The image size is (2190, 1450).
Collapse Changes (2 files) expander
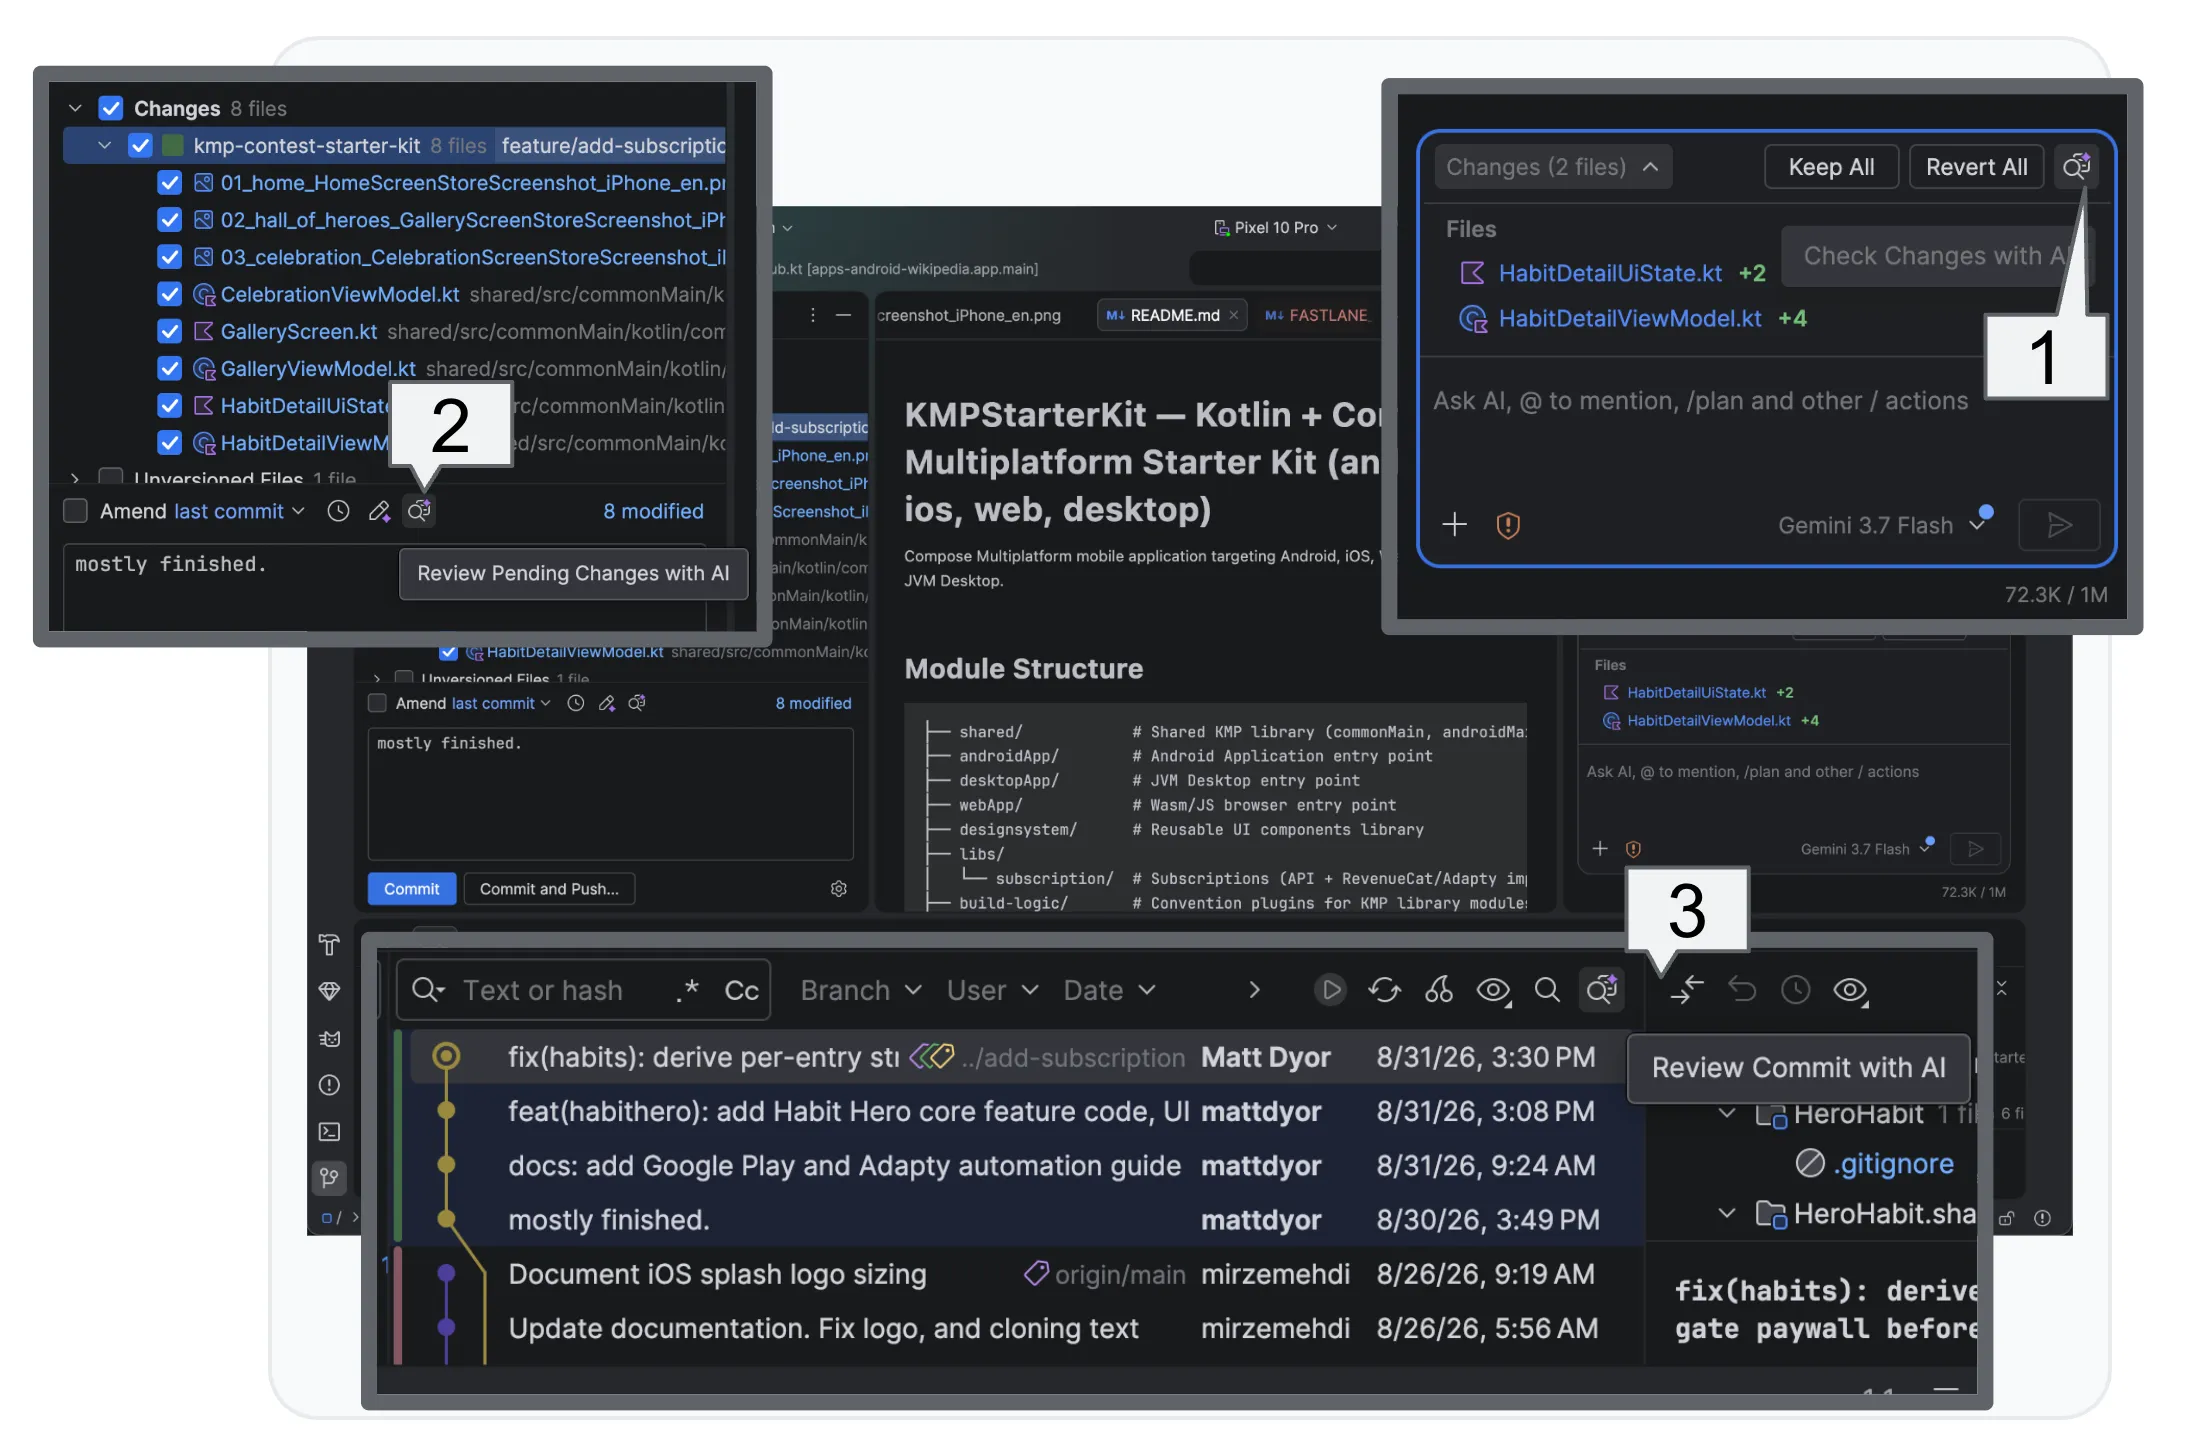tap(1552, 167)
